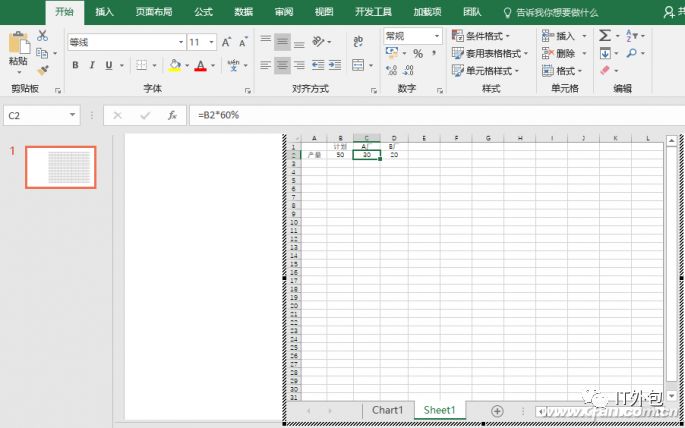This screenshot has width=685, height=428.
Task: Click the Name Box showing C2
Action: 41,115
